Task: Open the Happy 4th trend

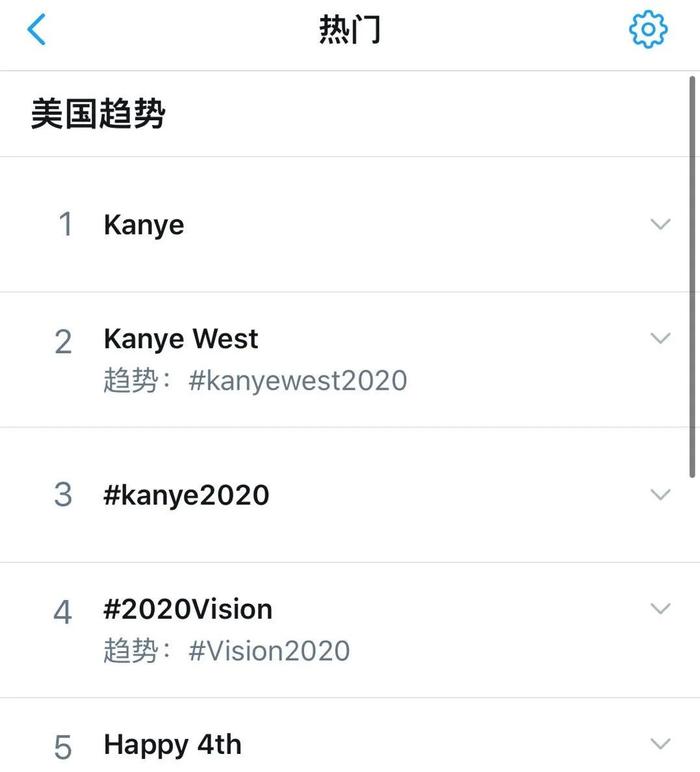Action: click(x=172, y=744)
